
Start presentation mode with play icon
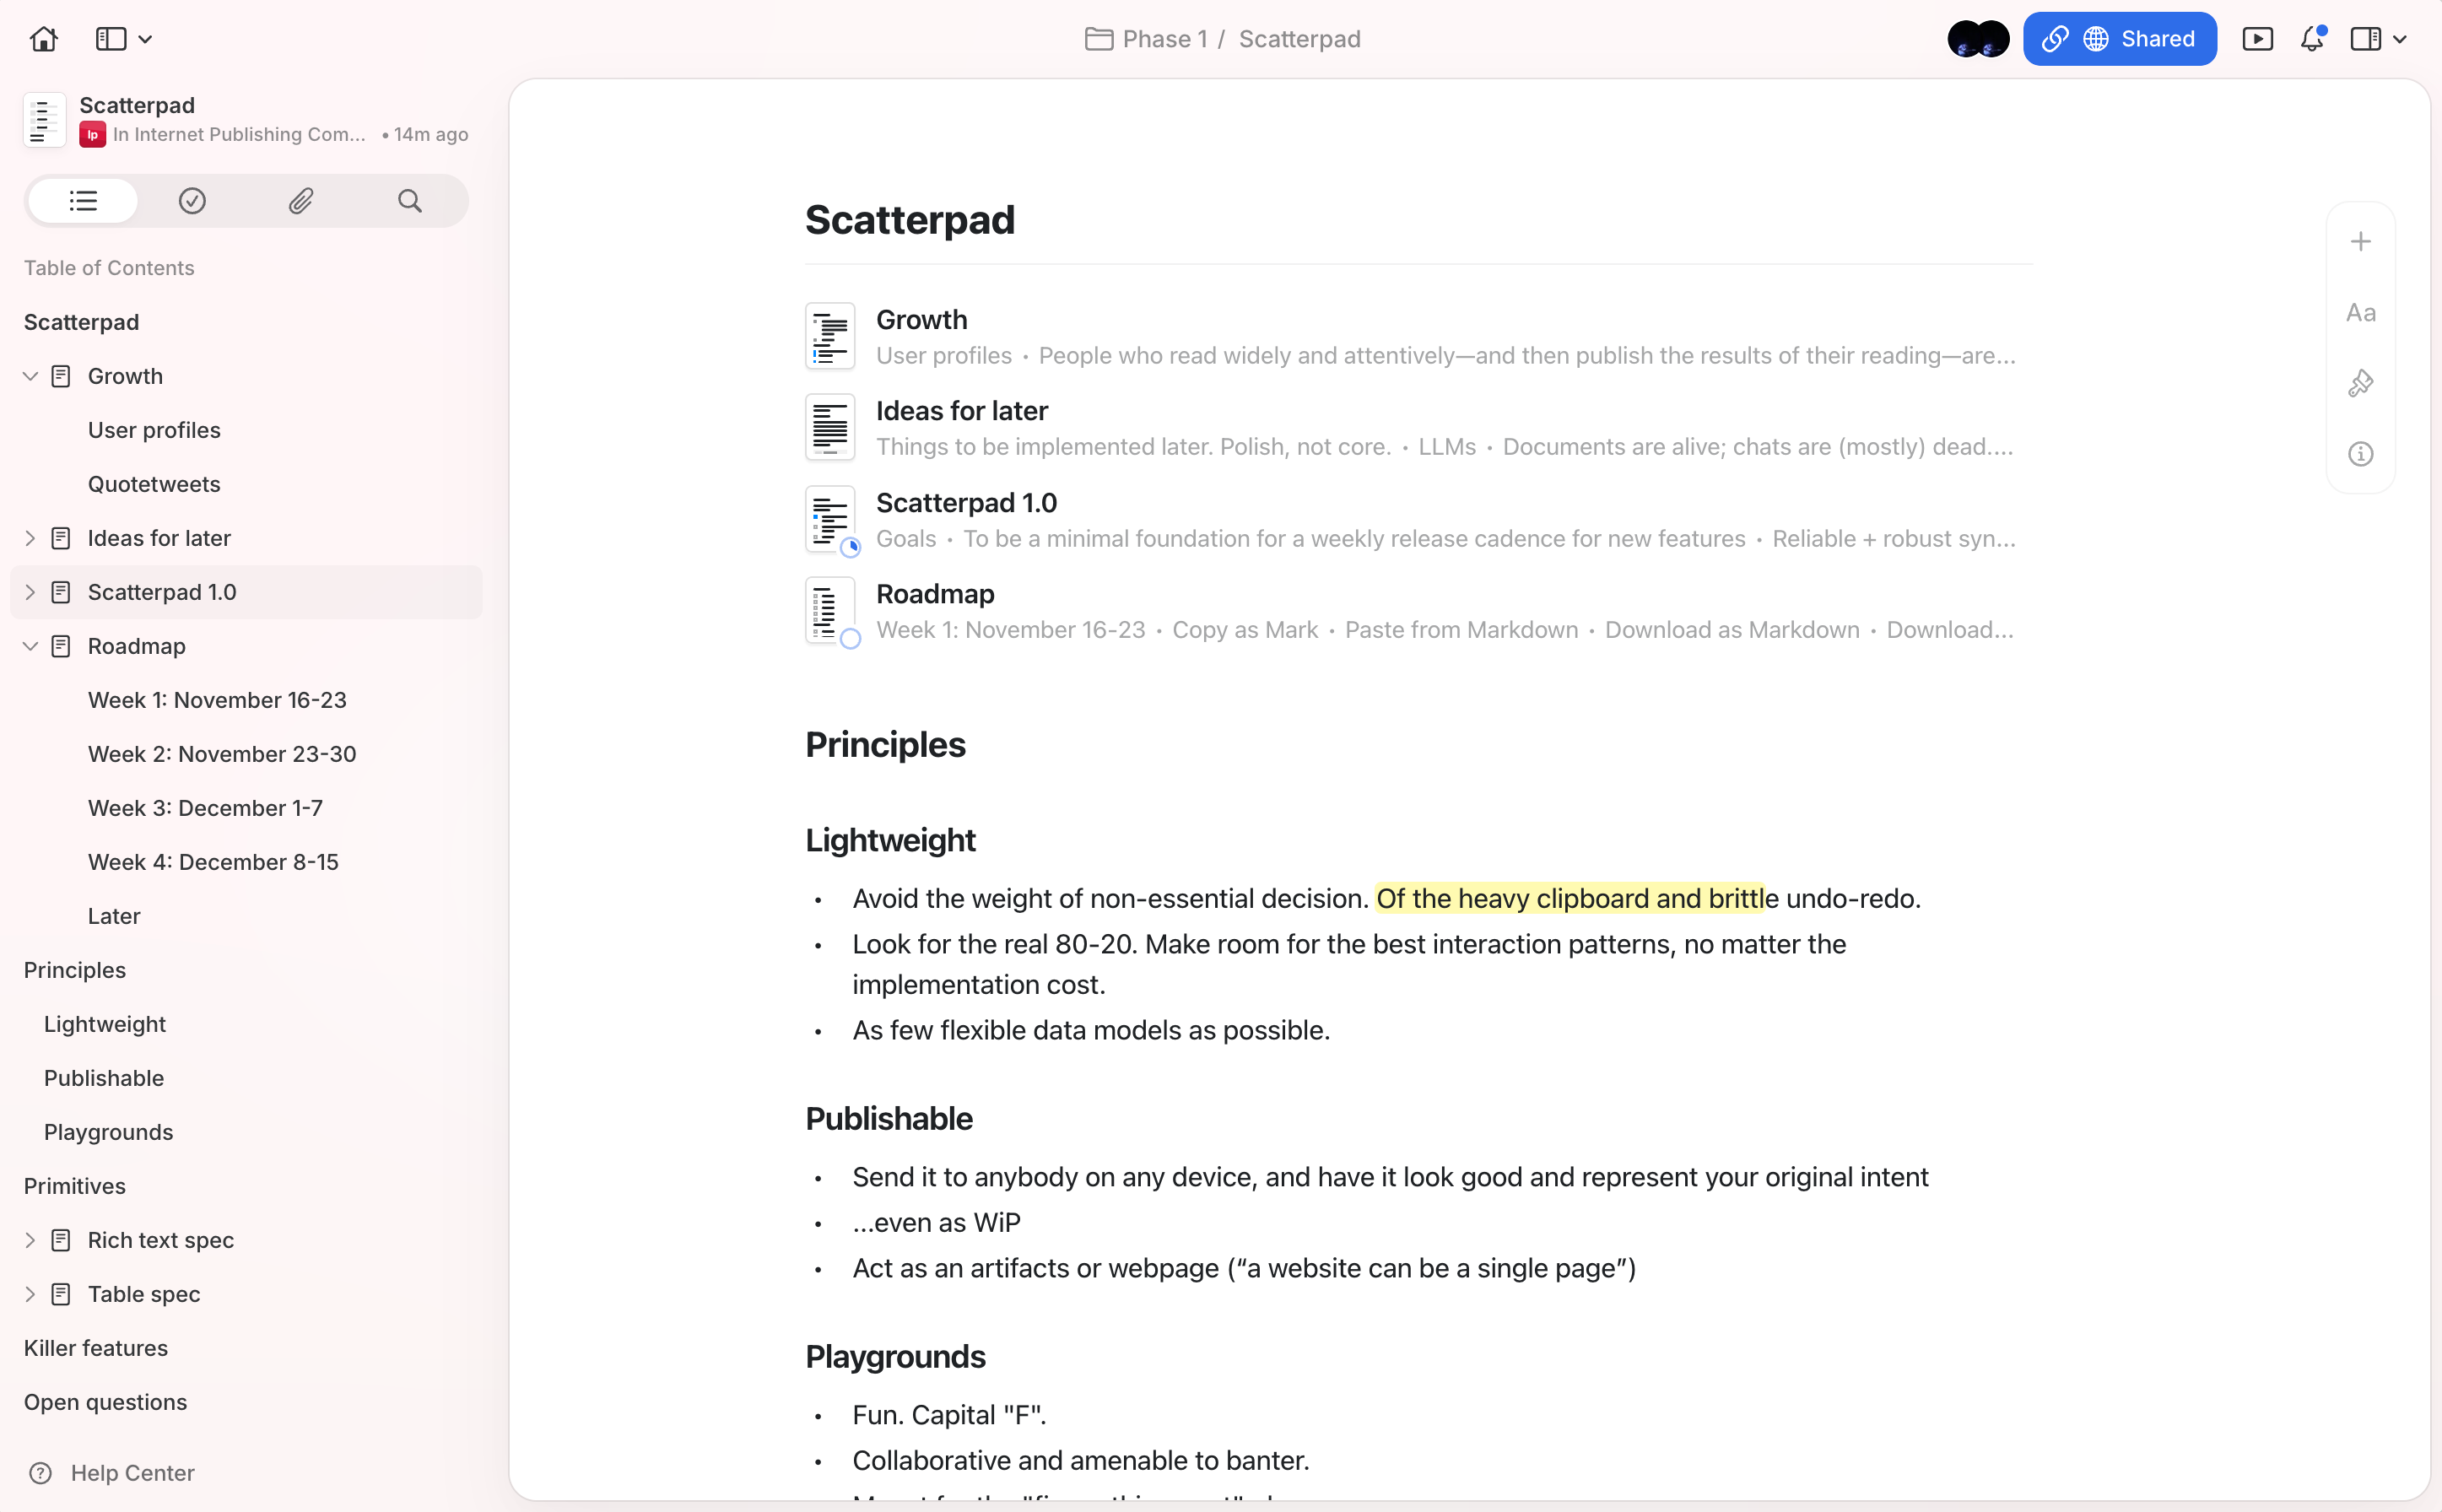pyautogui.click(x=2257, y=39)
